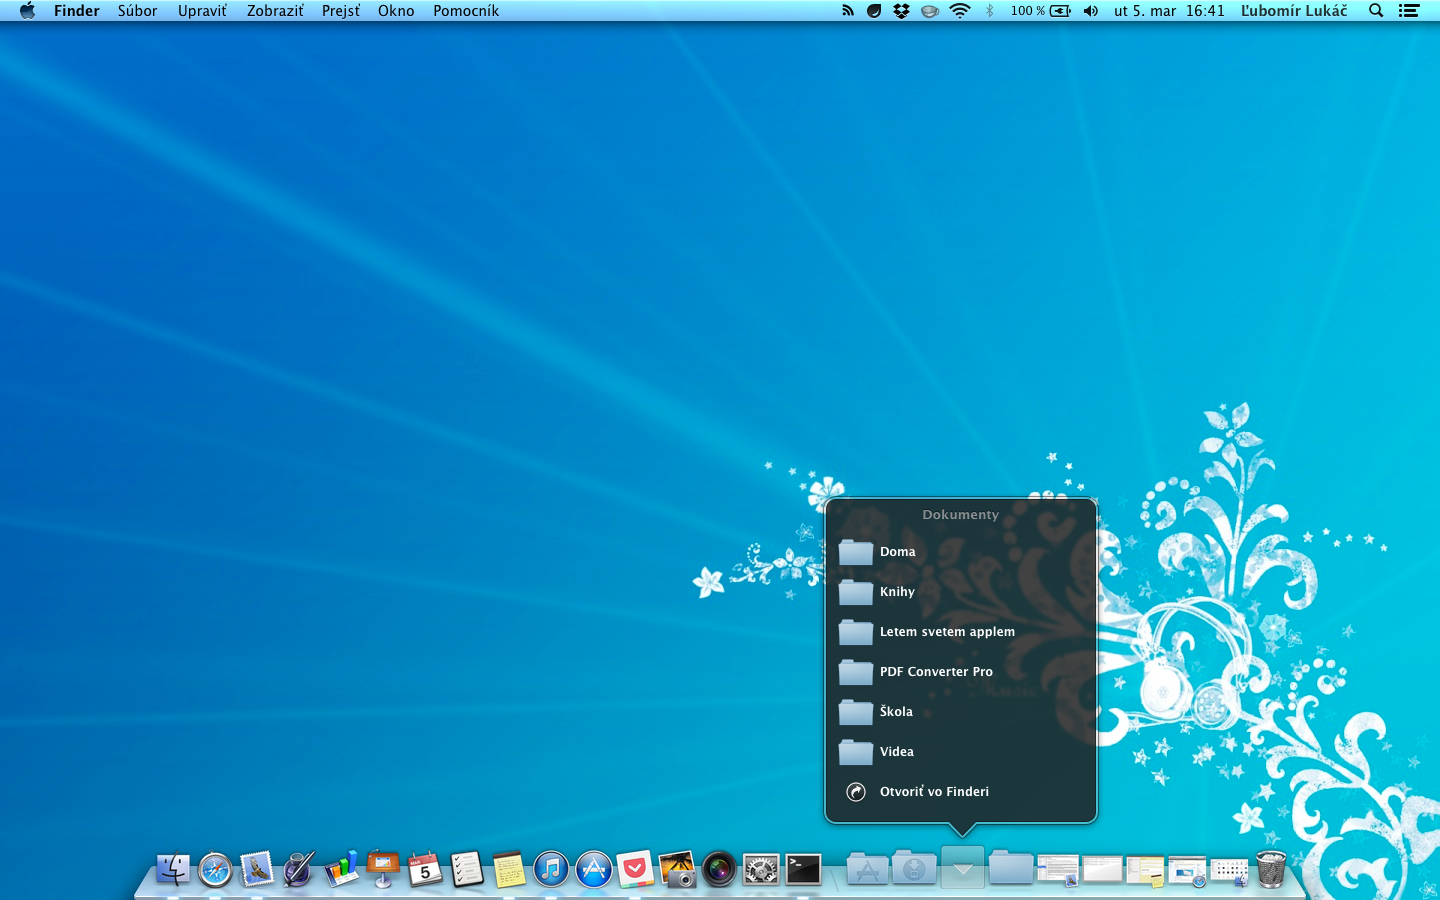Screen dimensions: 1440x900
Task: Collapse the Dokumenty stack in the Dock
Action: click(x=962, y=868)
